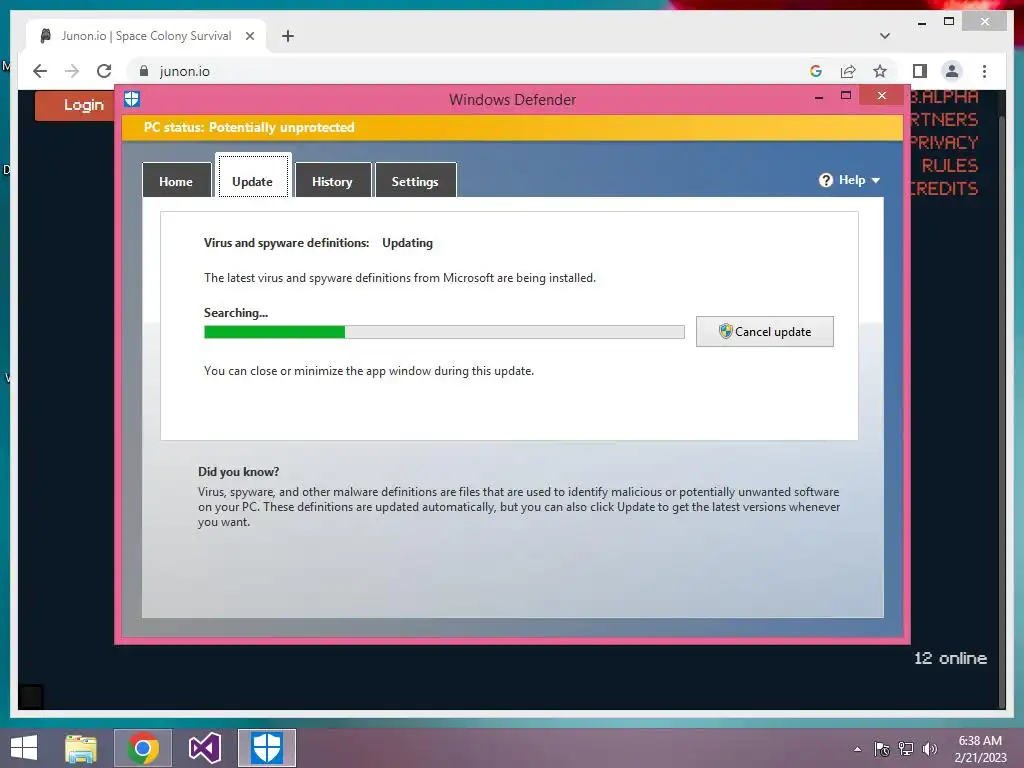Click the volume speaker tray icon
This screenshot has width=1024, height=768.
[x=929, y=749]
